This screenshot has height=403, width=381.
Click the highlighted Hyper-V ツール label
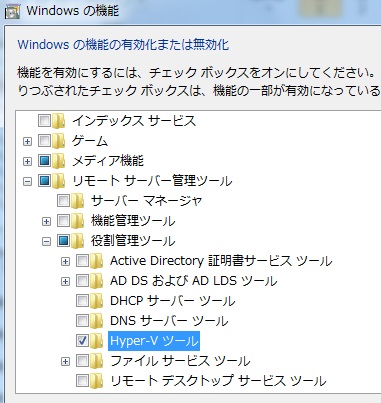[x=154, y=341]
